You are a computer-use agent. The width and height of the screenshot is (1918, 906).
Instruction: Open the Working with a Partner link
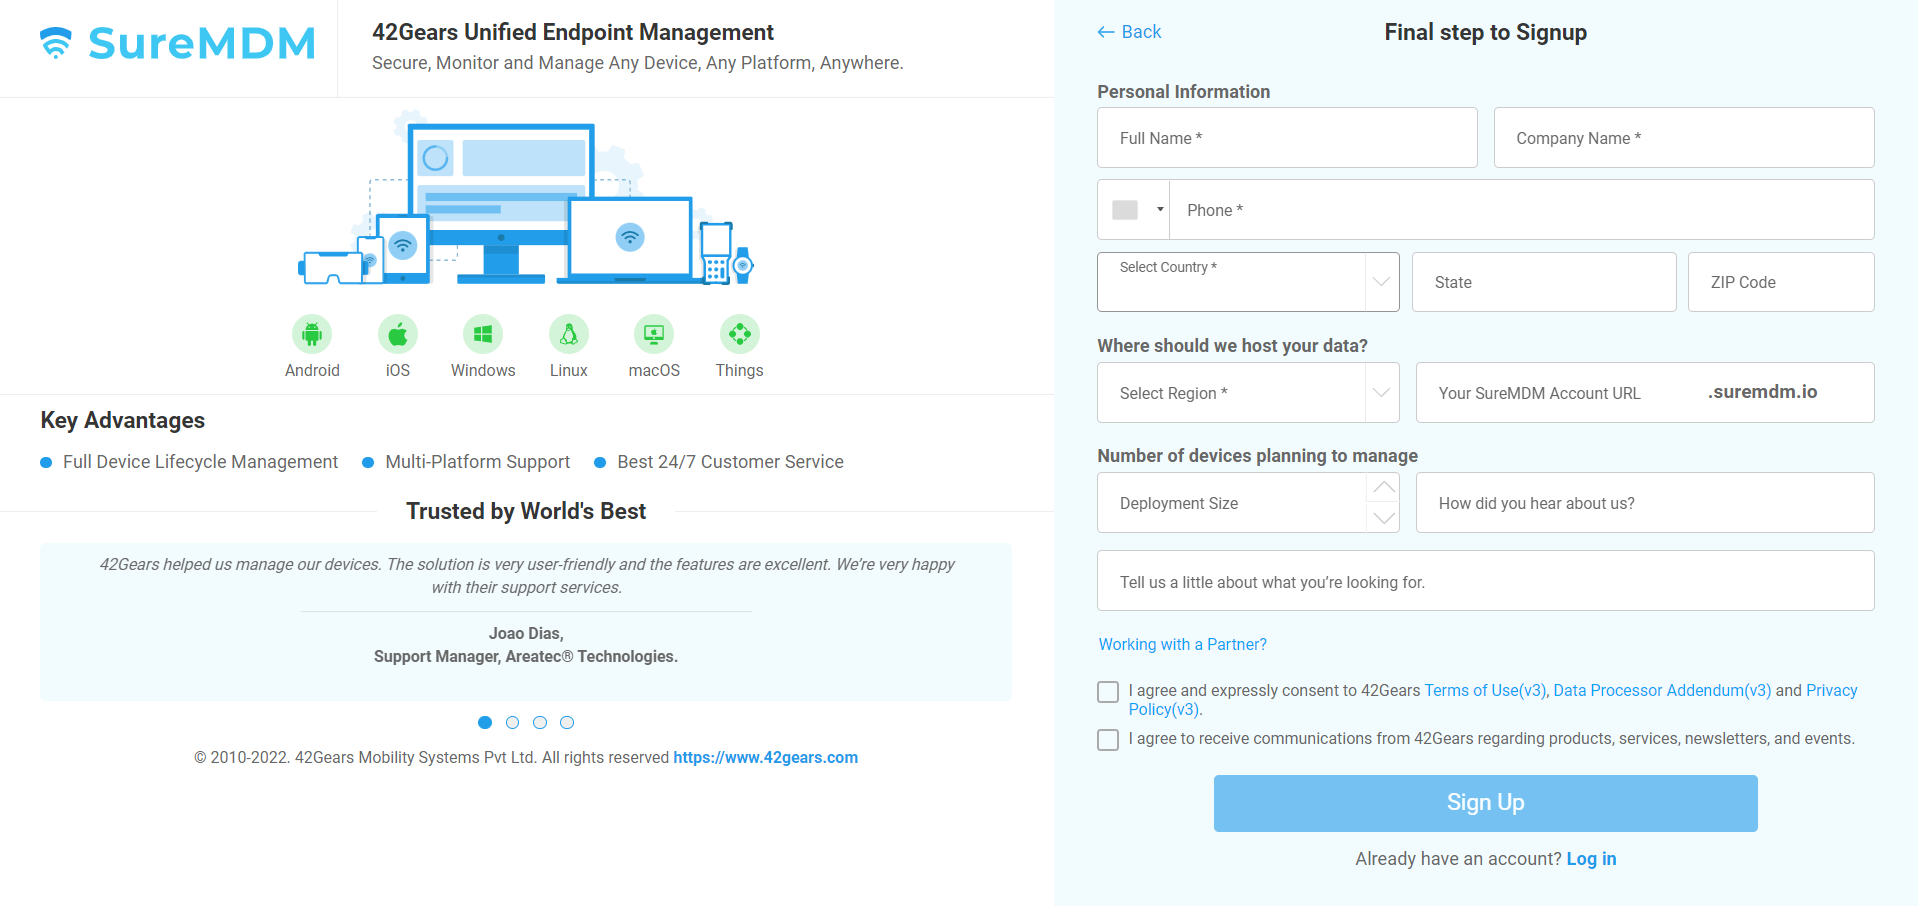pyautogui.click(x=1181, y=644)
